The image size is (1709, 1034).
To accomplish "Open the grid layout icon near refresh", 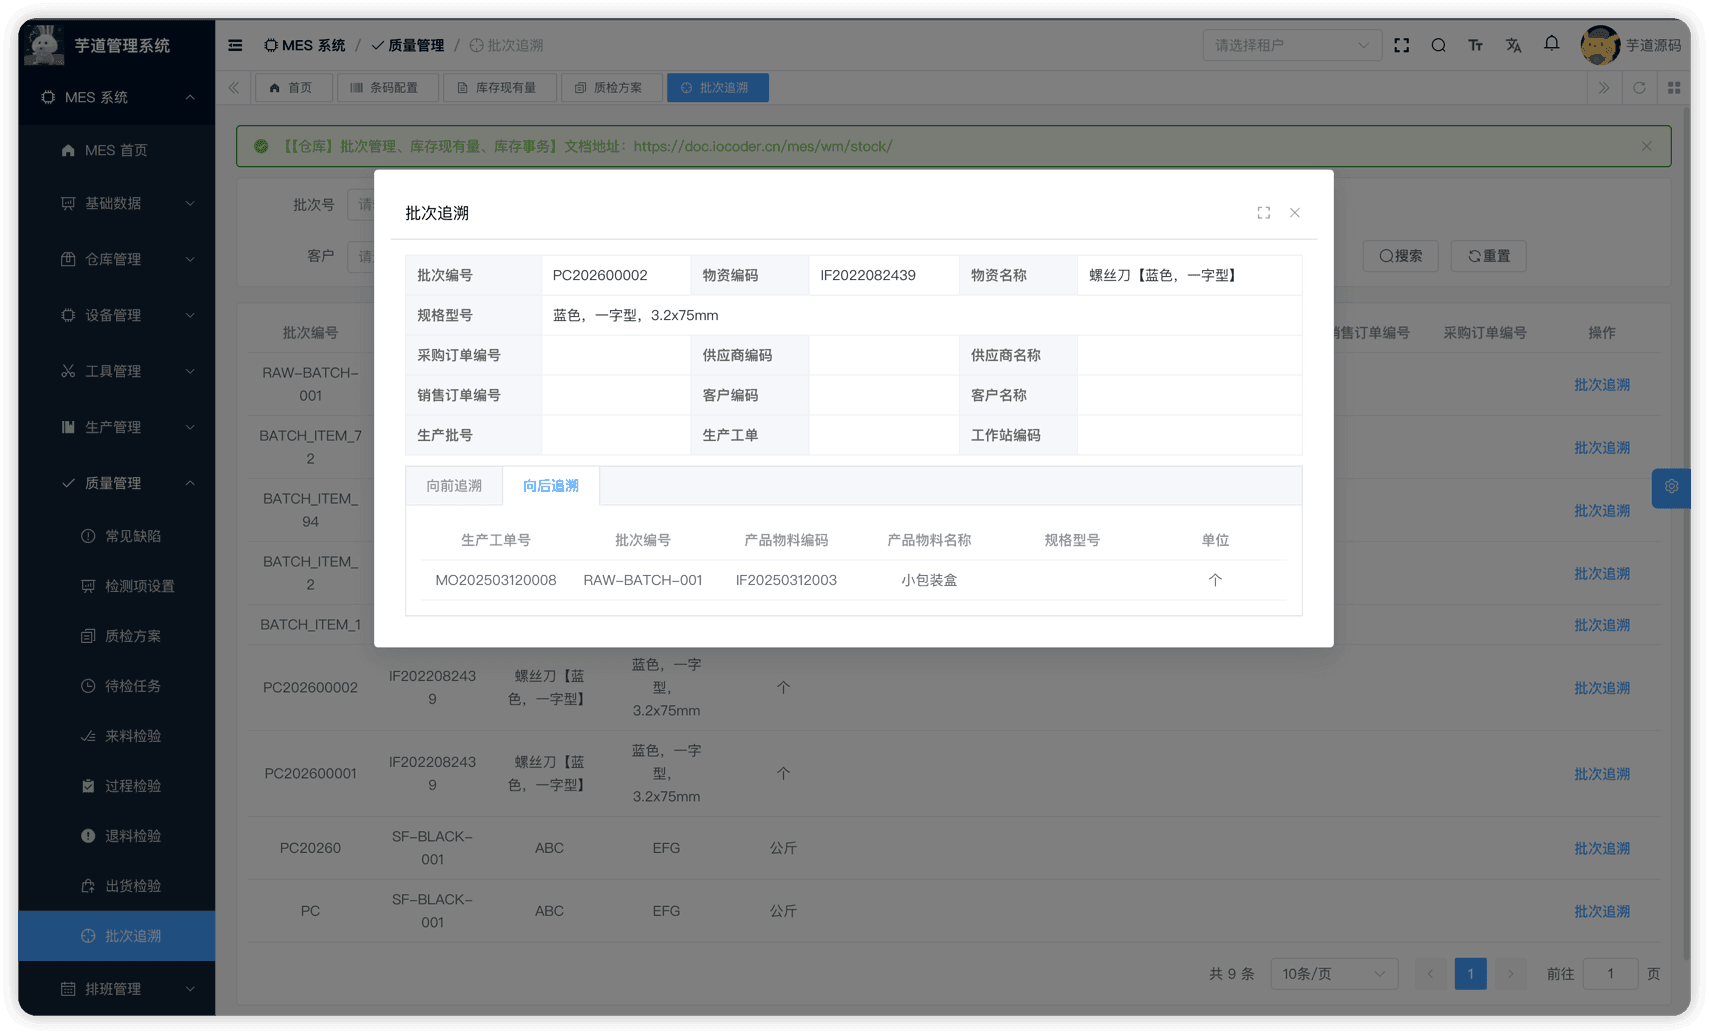I will tap(1675, 87).
